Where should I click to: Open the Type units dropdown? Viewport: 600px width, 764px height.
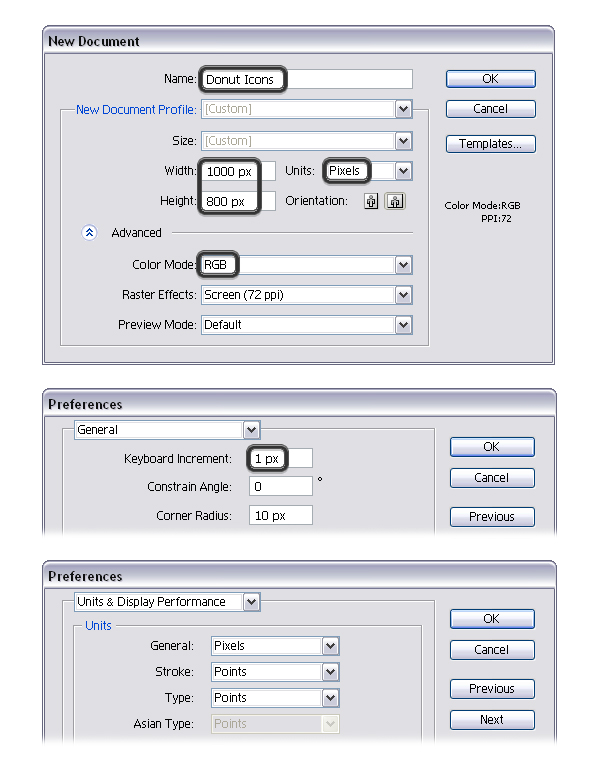tap(275, 698)
